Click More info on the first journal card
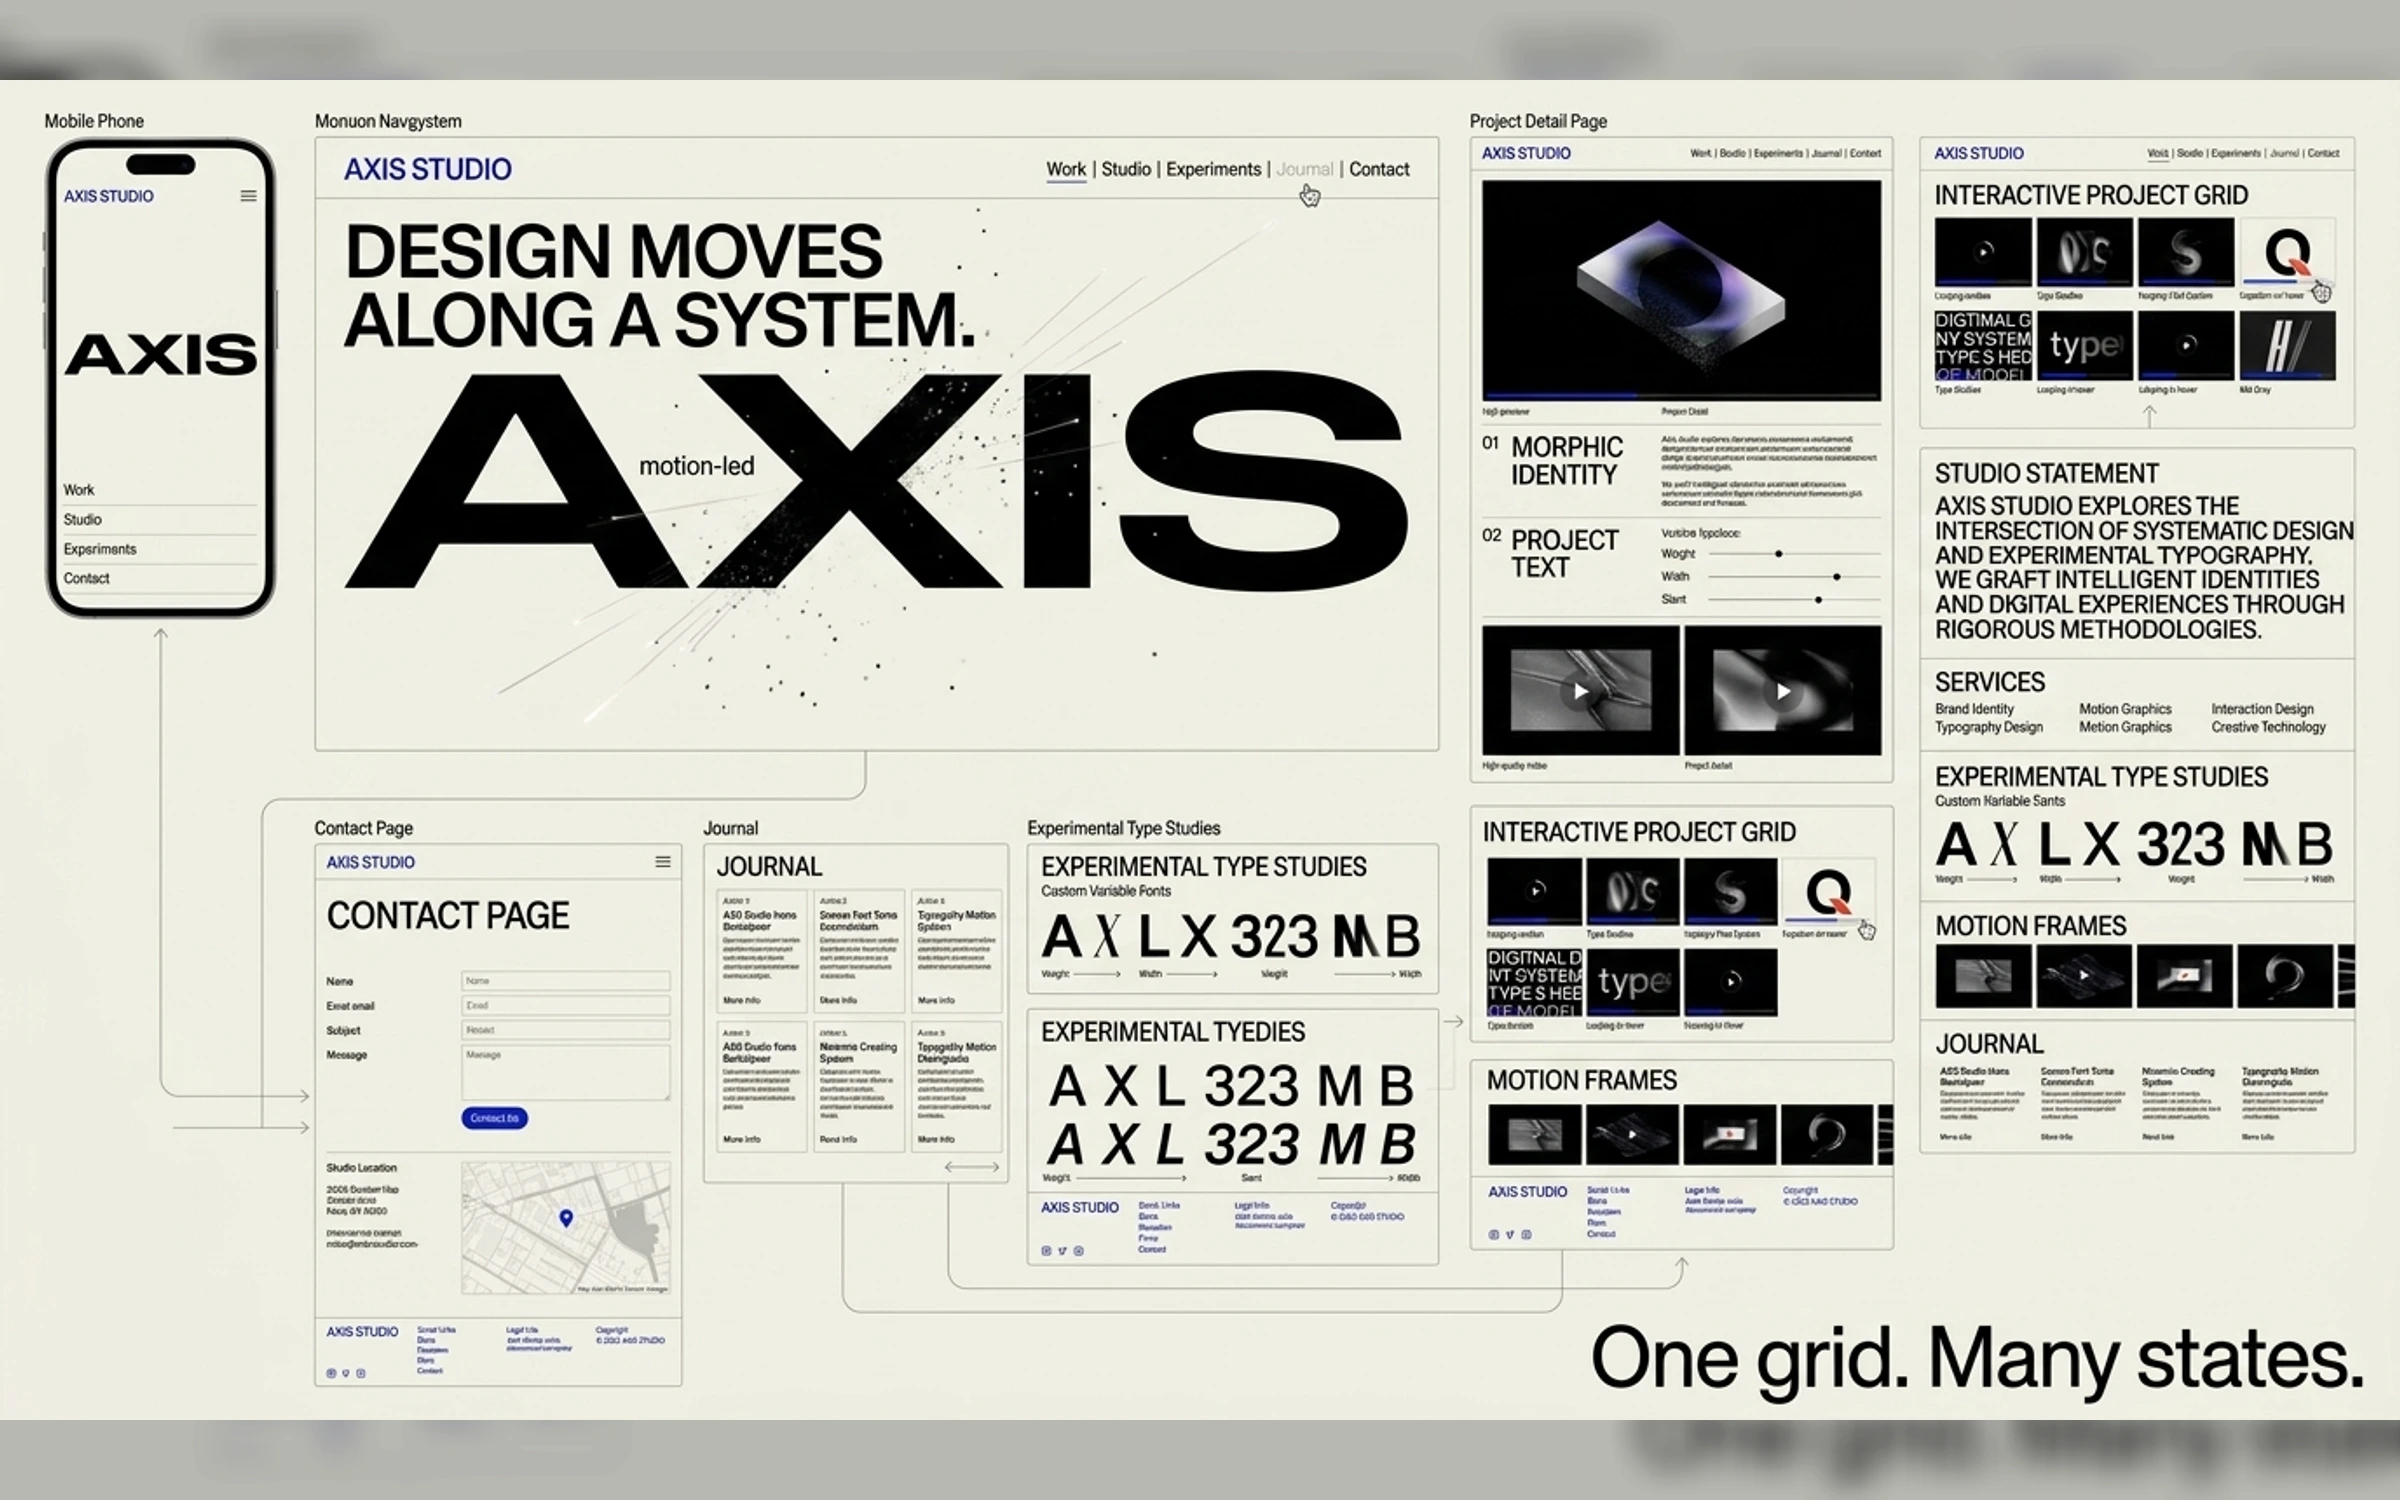 pyautogui.click(x=741, y=1000)
